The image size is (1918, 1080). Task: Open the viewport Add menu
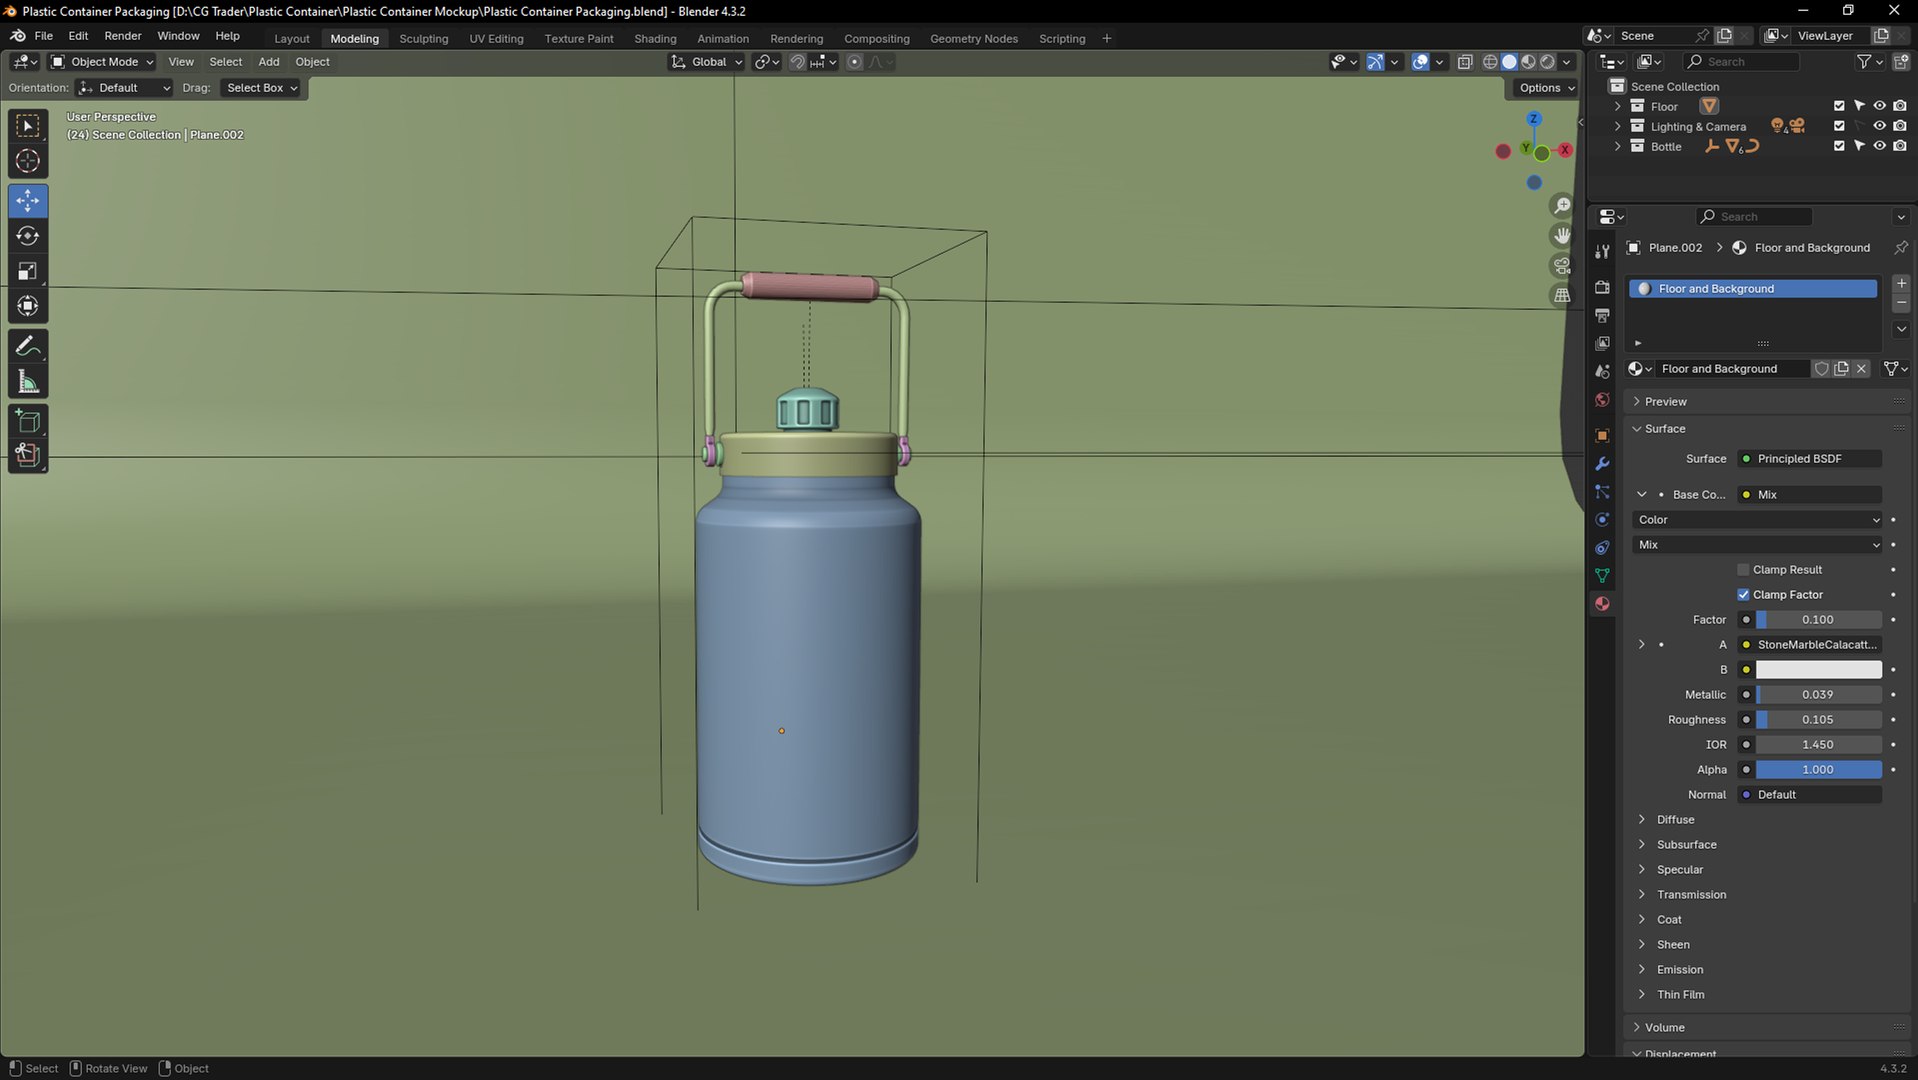point(269,62)
